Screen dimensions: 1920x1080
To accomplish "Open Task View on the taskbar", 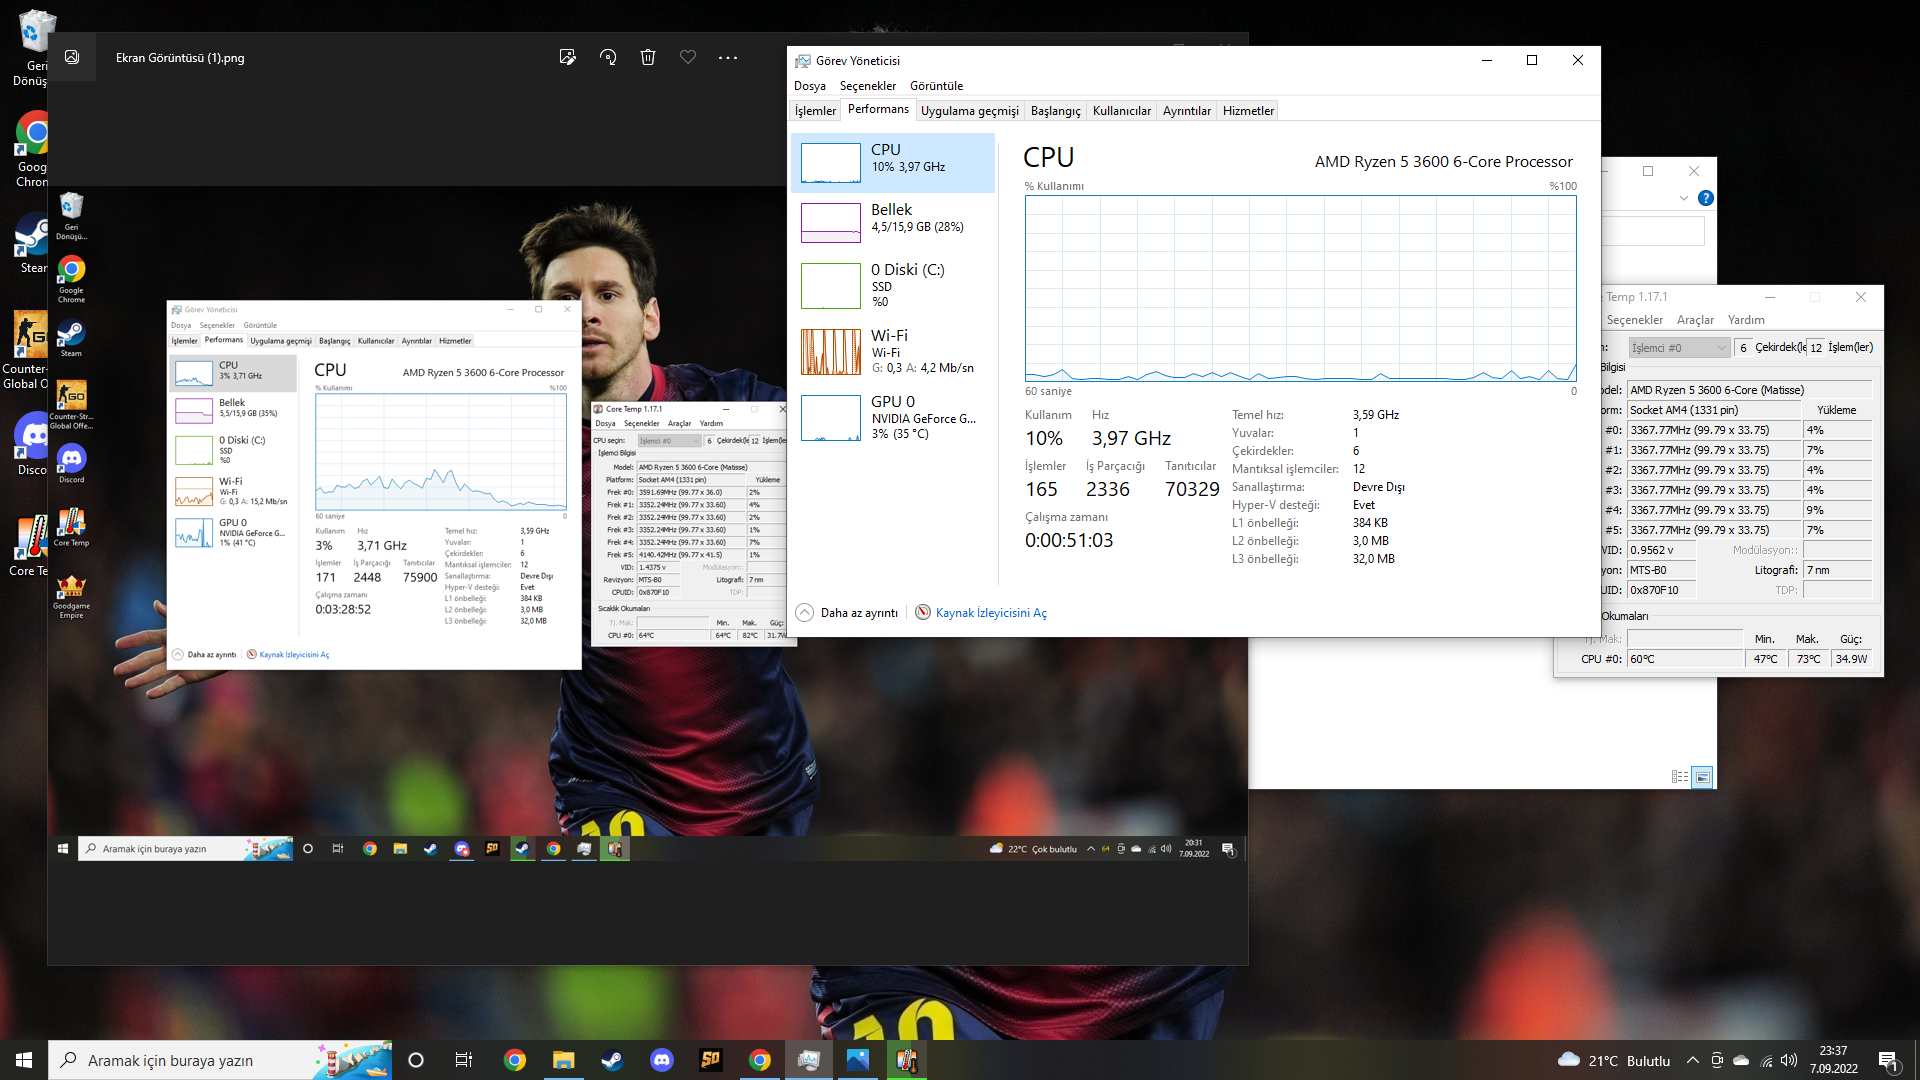I will pos(463,1060).
